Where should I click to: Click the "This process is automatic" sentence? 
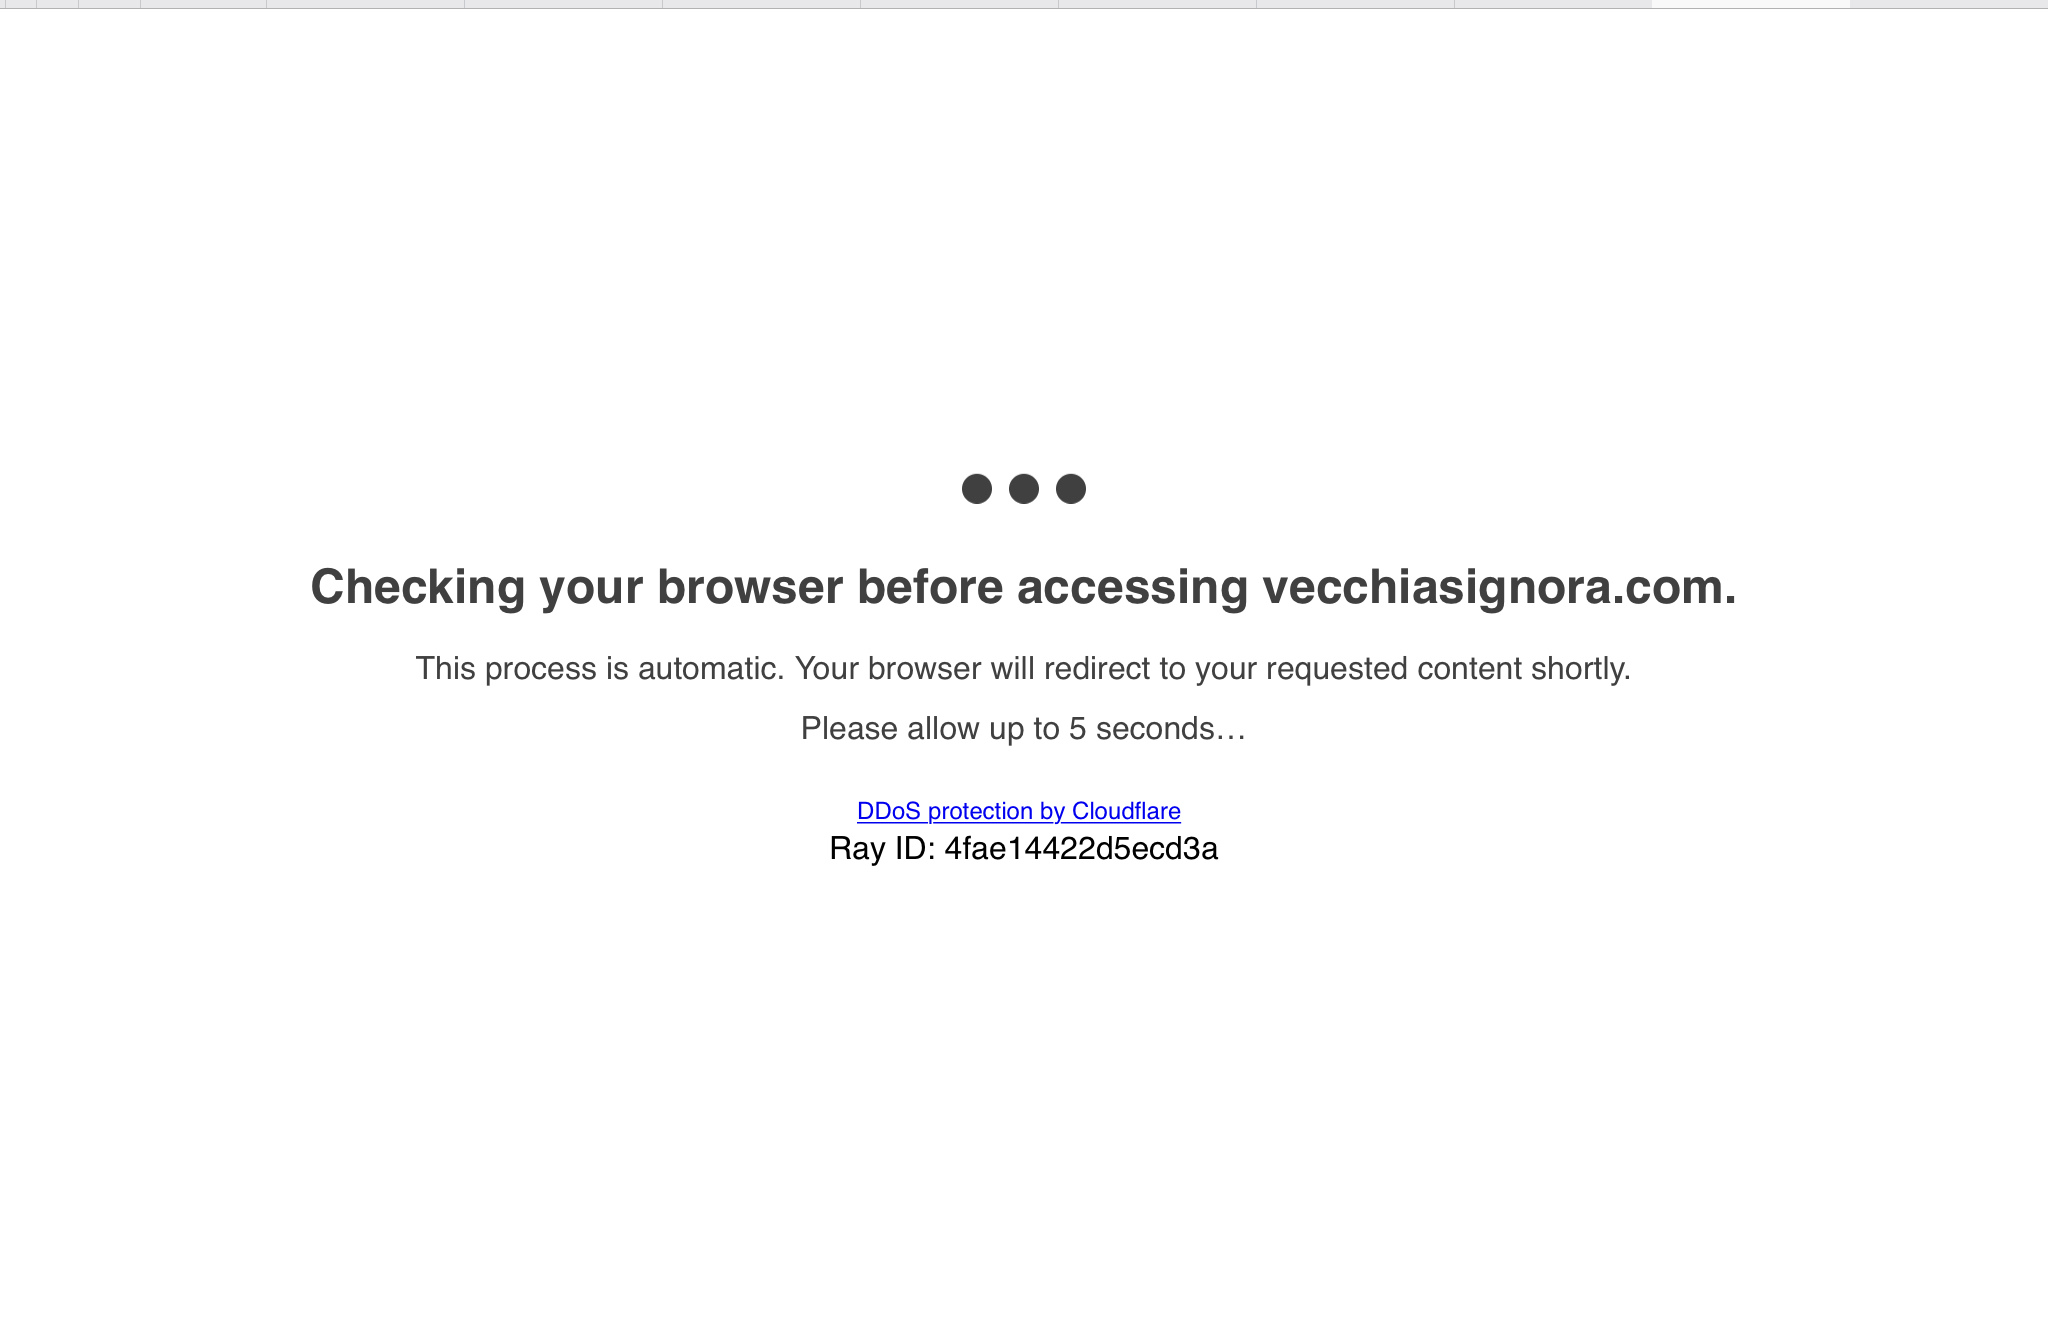point(600,668)
